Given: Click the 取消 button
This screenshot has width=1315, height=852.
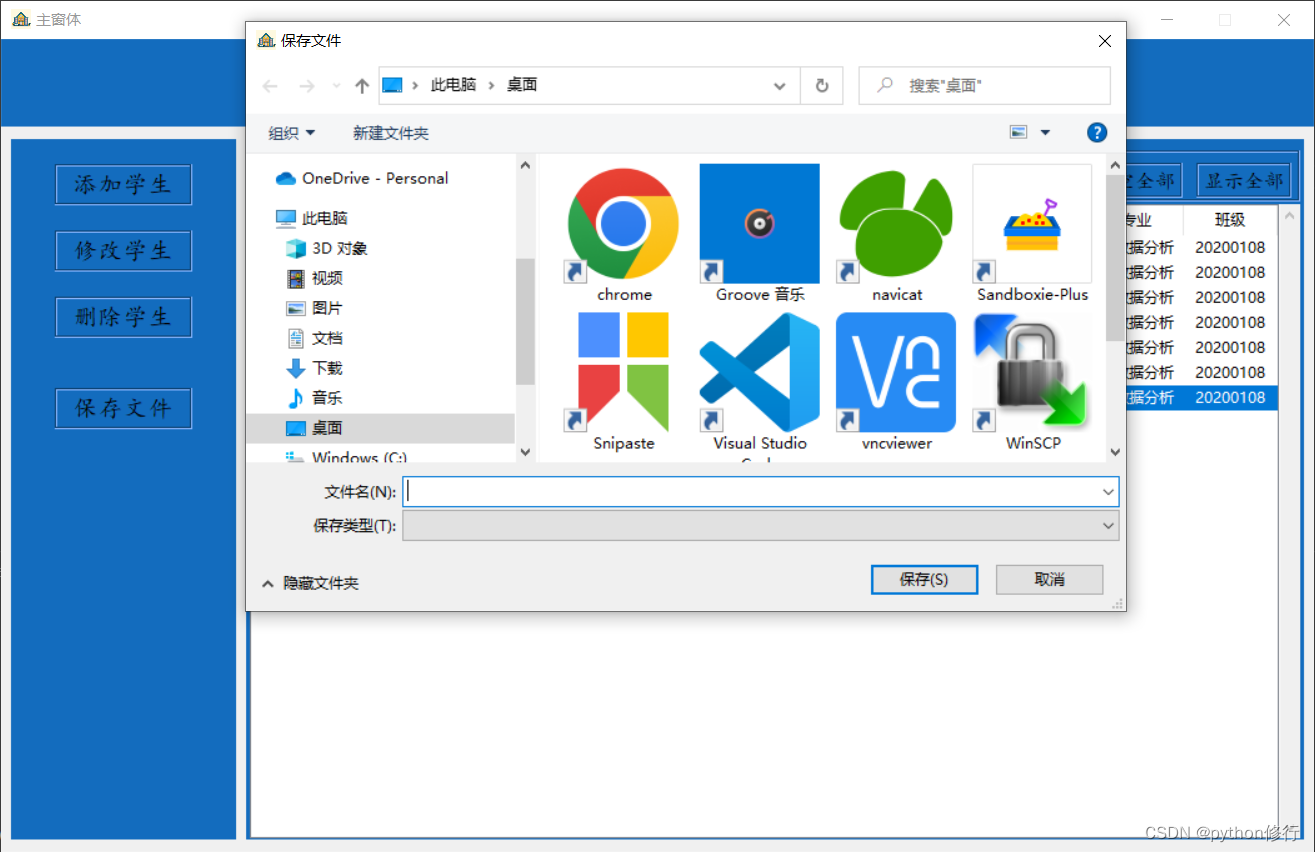Looking at the screenshot, I should tap(1050, 579).
